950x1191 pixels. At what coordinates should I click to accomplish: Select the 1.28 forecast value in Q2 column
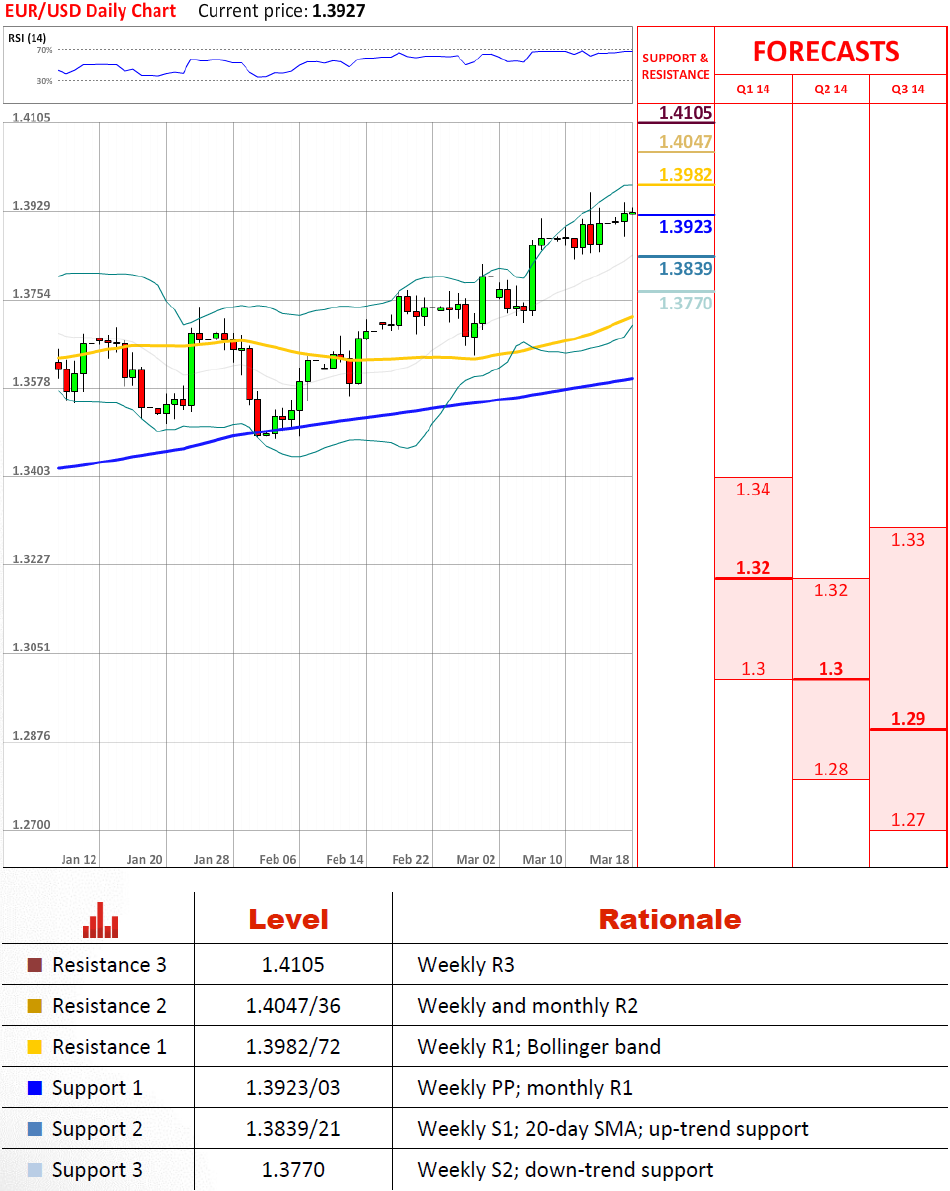(x=830, y=769)
